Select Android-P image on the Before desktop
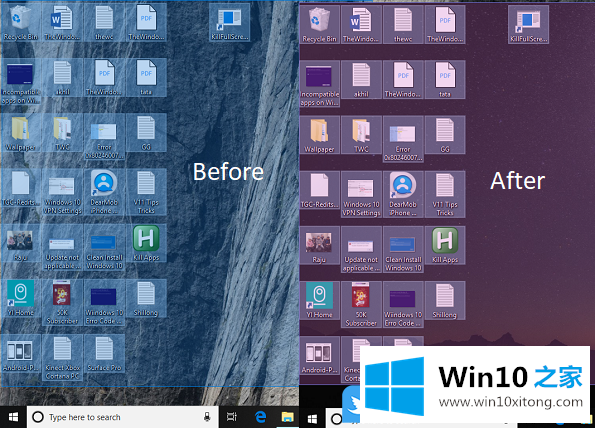This screenshot has width=595, height=428. click(x=20, y=353)
